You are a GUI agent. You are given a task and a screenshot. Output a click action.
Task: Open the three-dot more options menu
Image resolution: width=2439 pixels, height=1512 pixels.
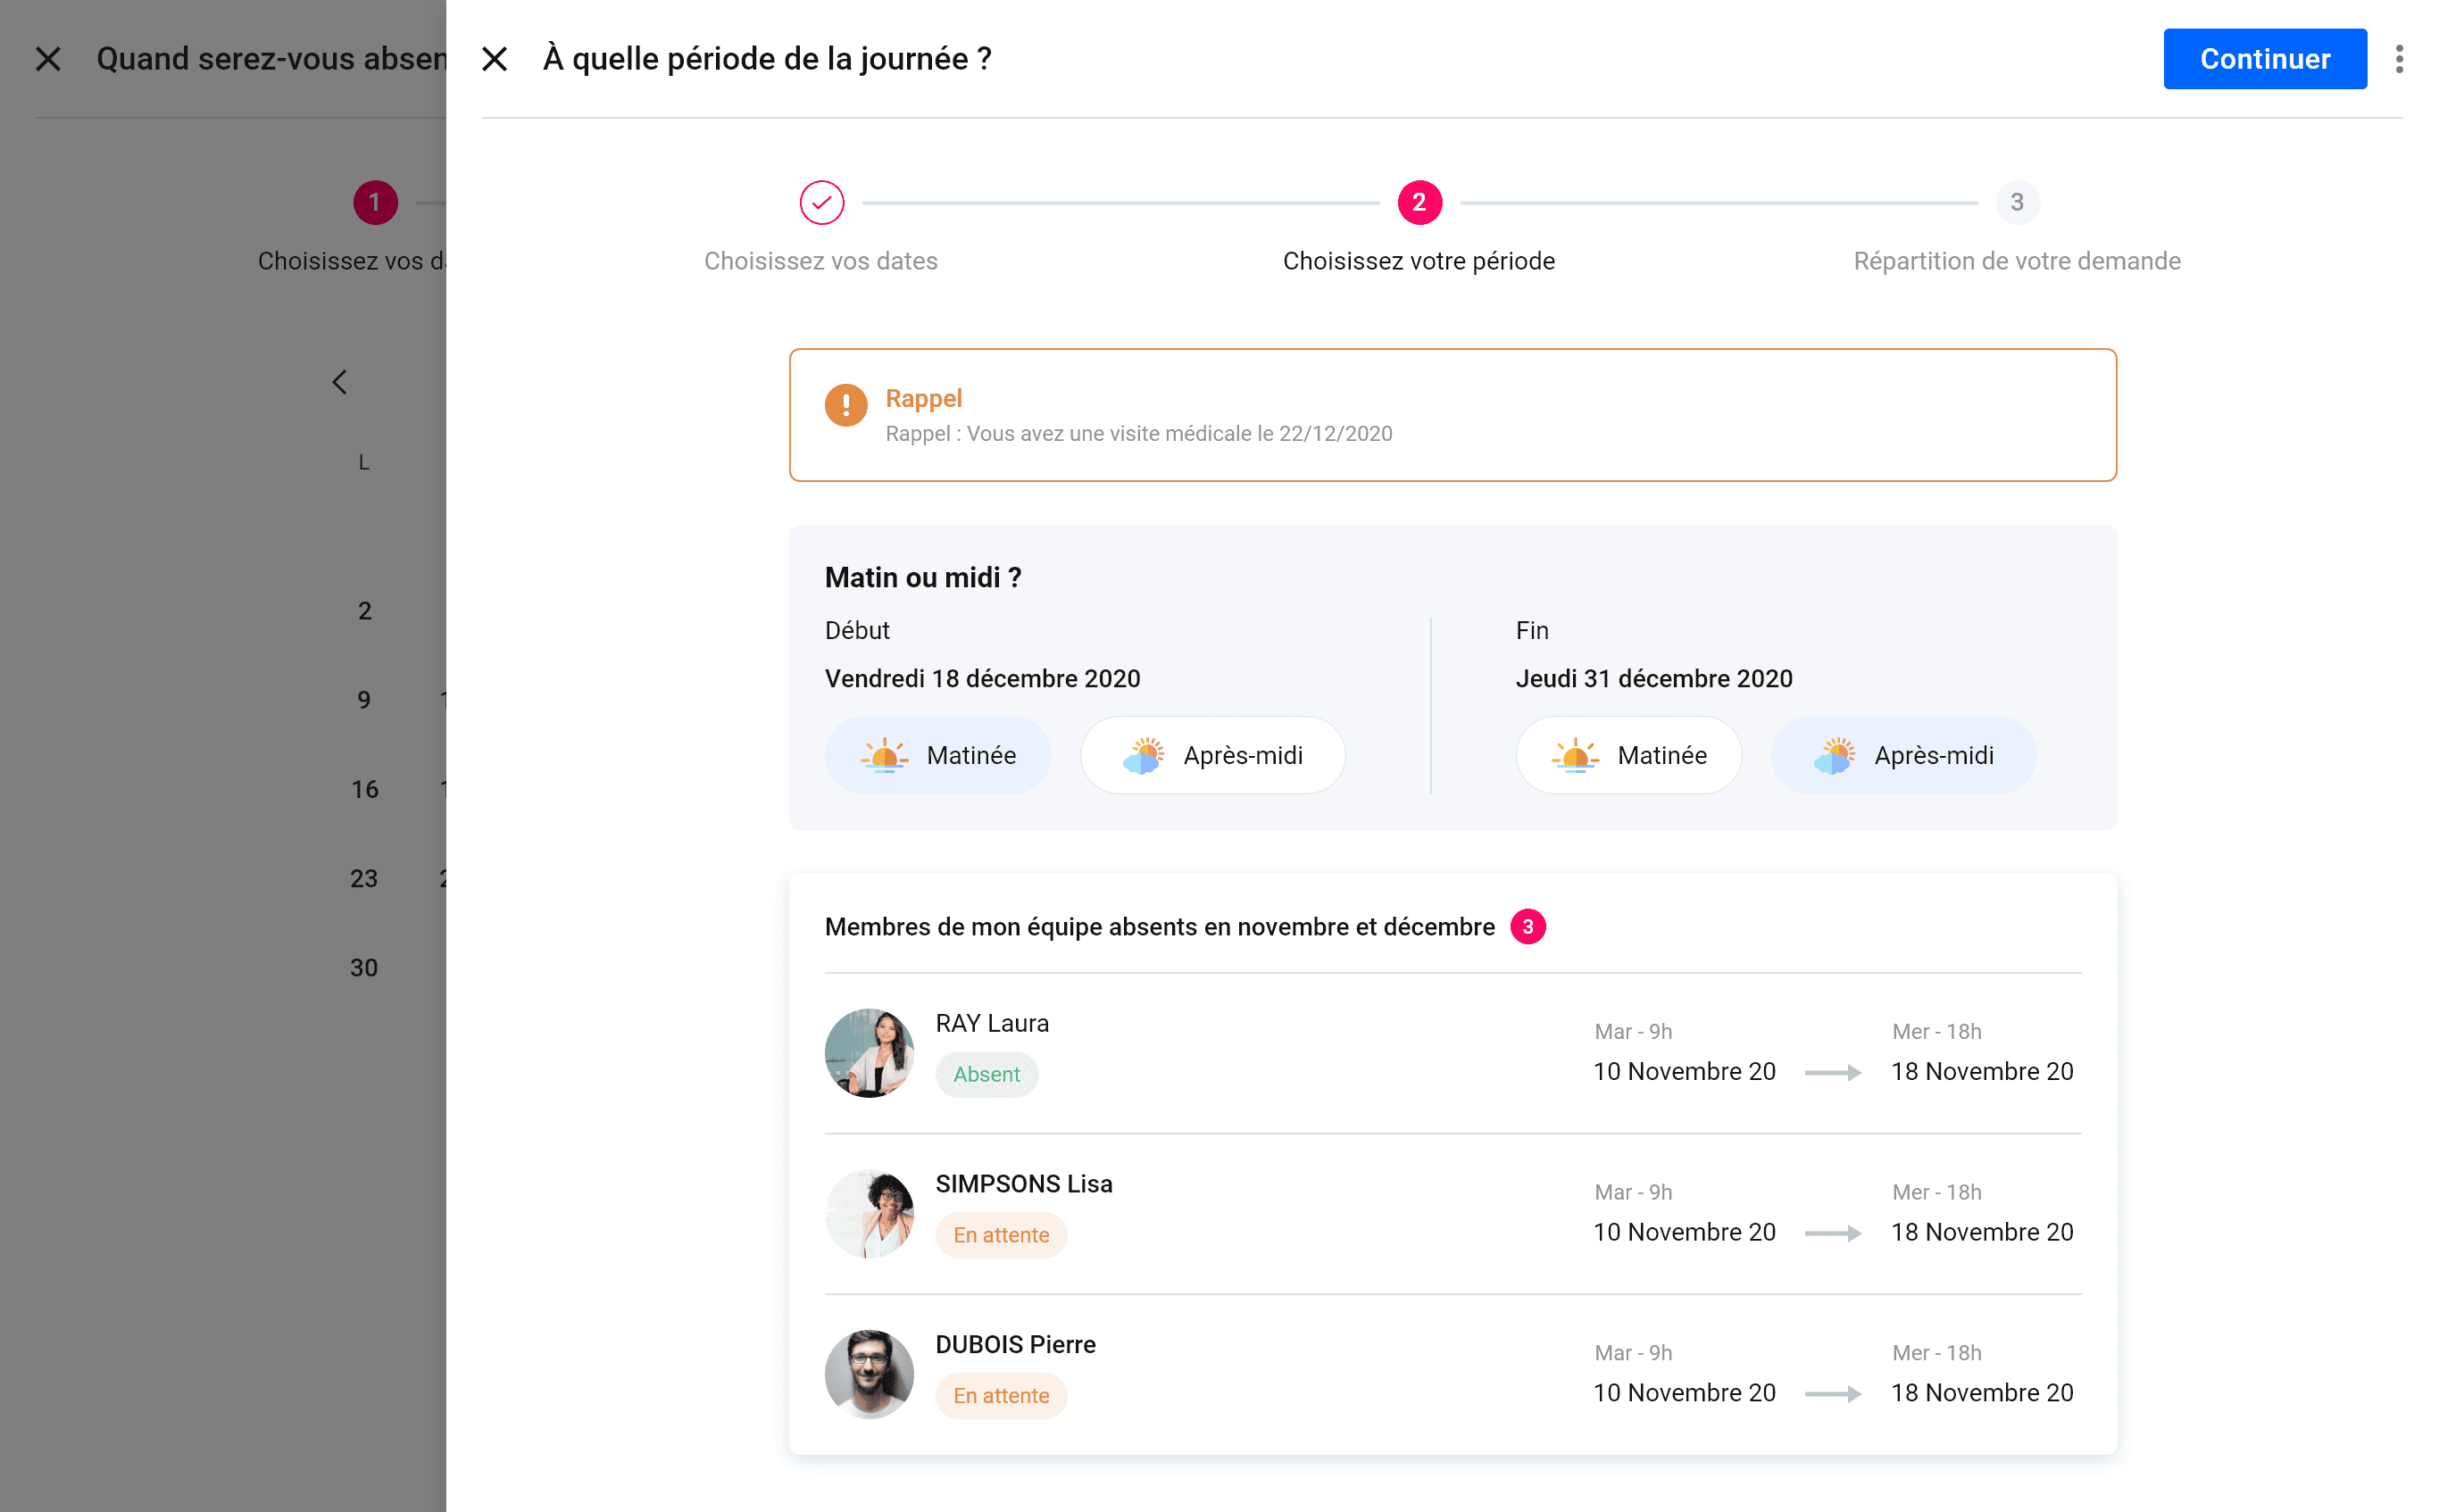click(2398, 59)
